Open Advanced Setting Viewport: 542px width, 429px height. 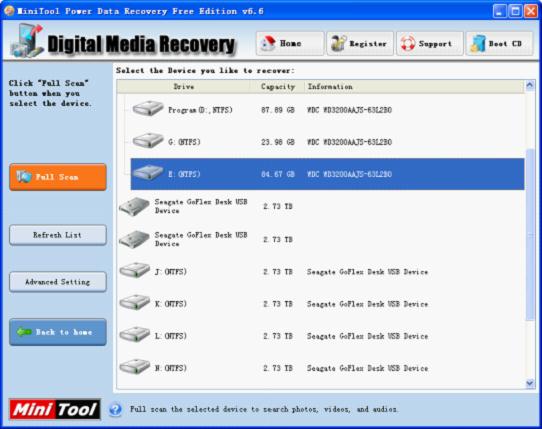coord(58,282)
